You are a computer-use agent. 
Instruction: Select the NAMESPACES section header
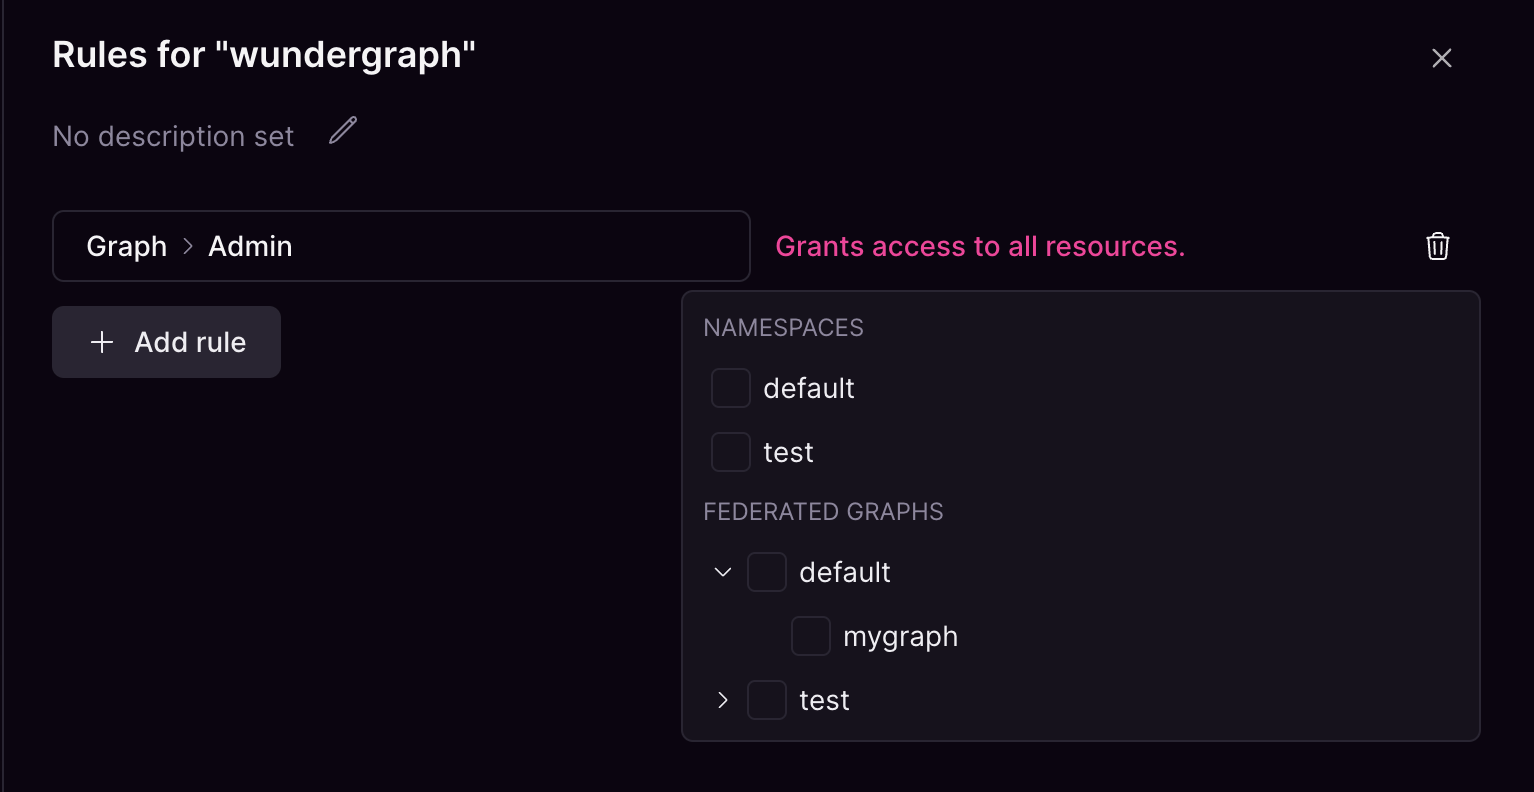tap(783, 327)
